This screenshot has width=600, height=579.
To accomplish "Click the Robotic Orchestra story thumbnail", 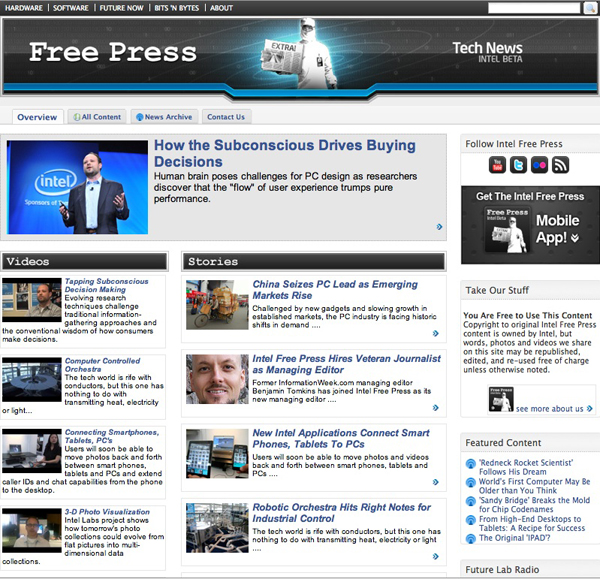I will click(x=217, y=528).
